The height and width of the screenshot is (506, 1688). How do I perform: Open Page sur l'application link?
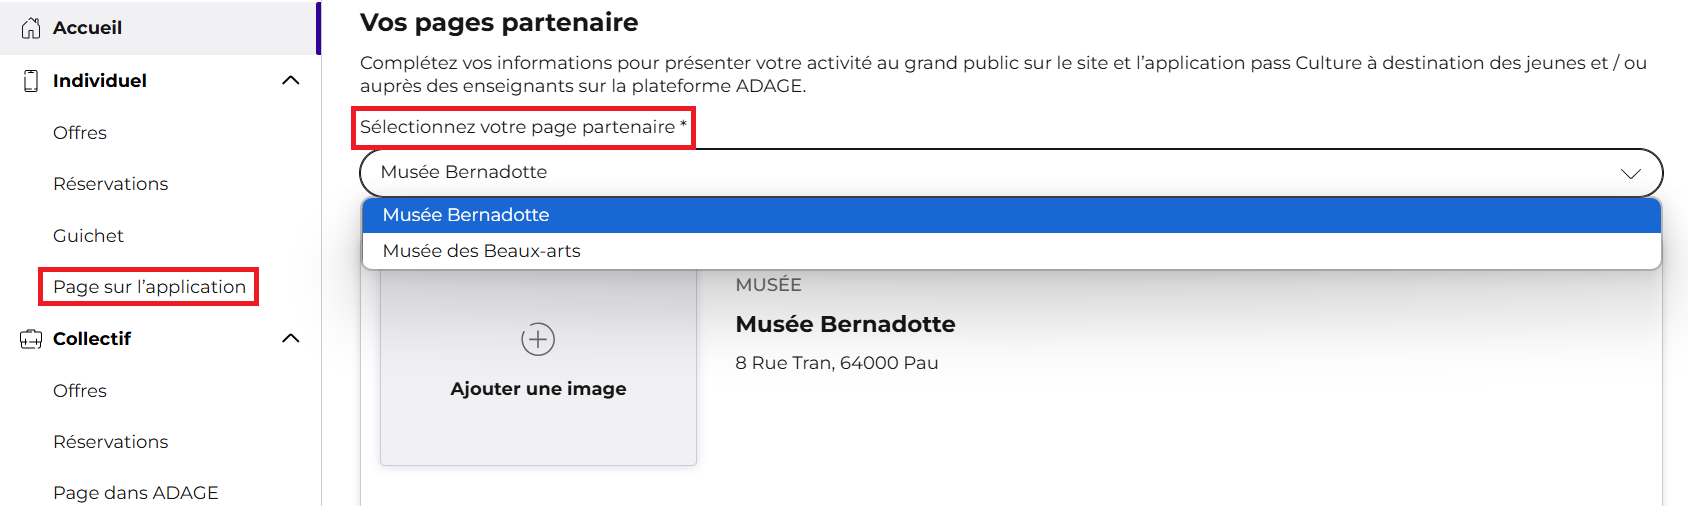149,287
